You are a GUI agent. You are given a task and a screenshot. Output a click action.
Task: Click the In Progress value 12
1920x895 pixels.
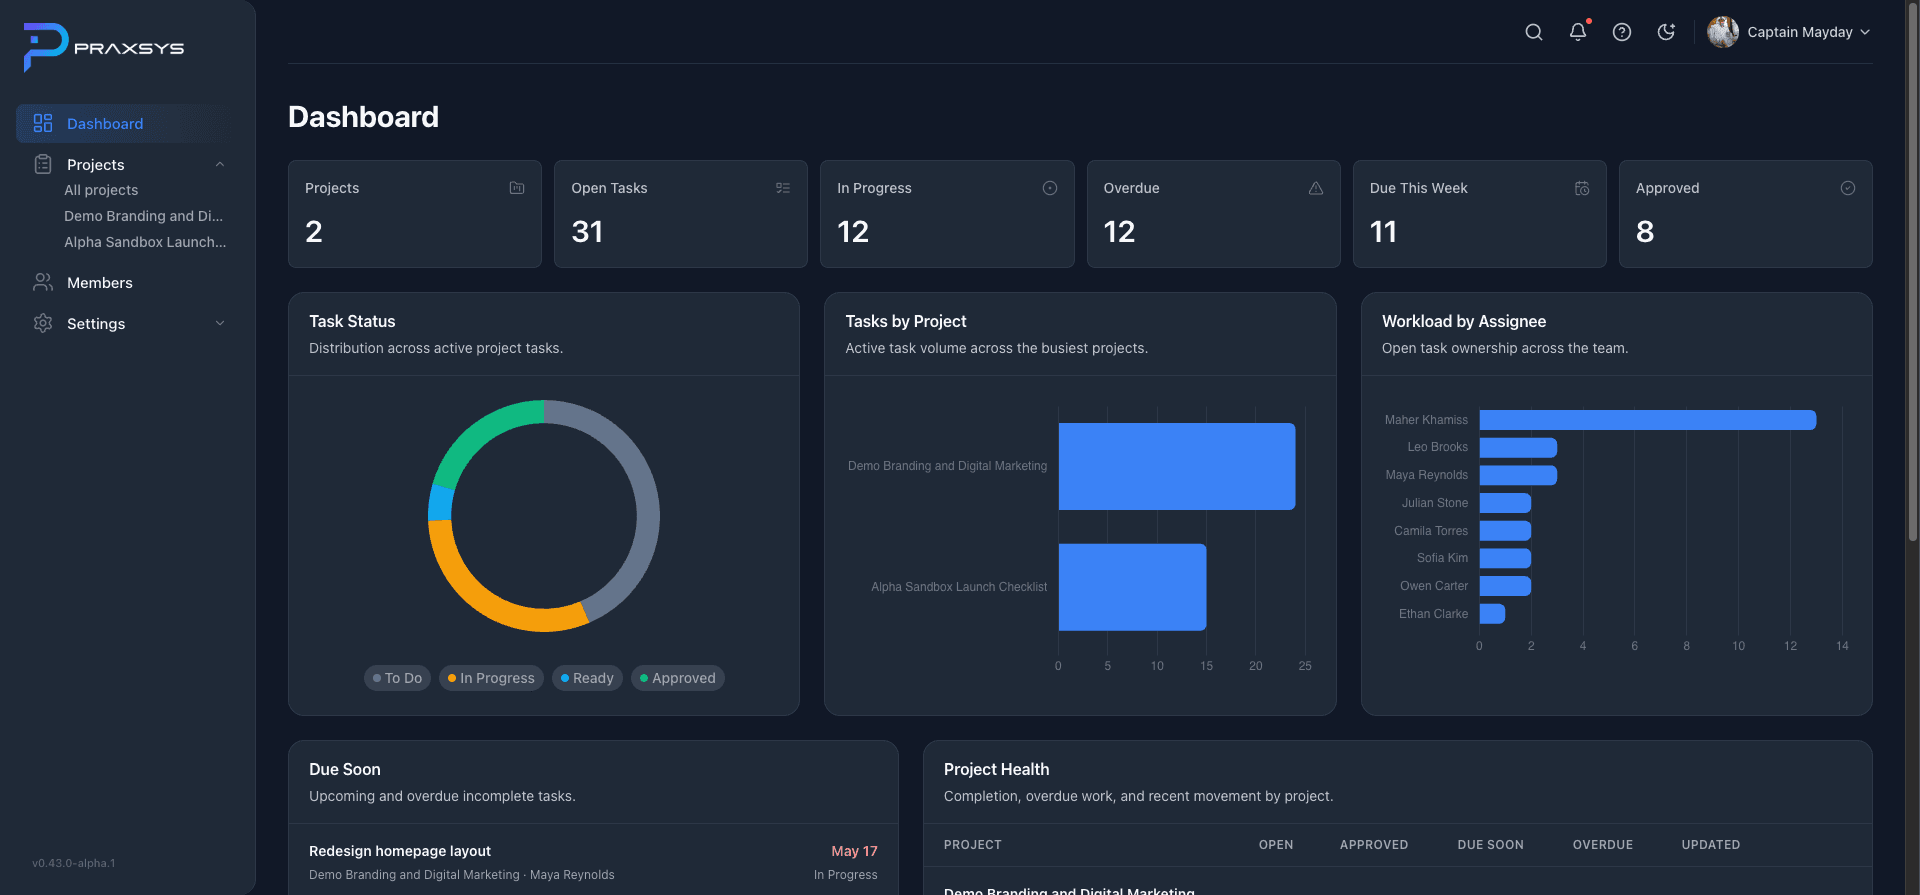click(853, 232)
